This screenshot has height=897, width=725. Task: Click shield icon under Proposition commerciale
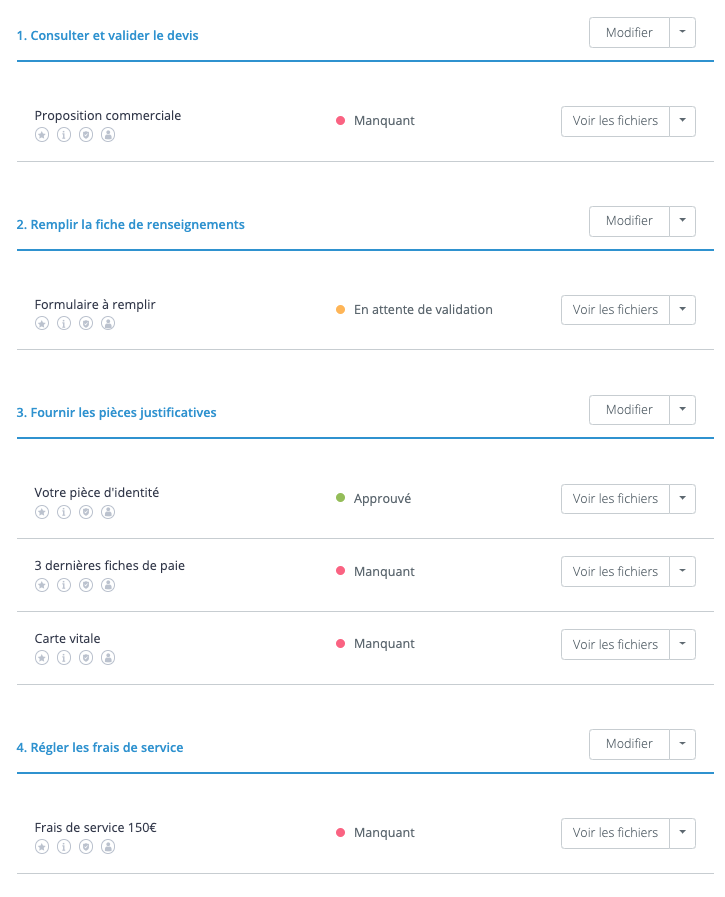[86, 135]
